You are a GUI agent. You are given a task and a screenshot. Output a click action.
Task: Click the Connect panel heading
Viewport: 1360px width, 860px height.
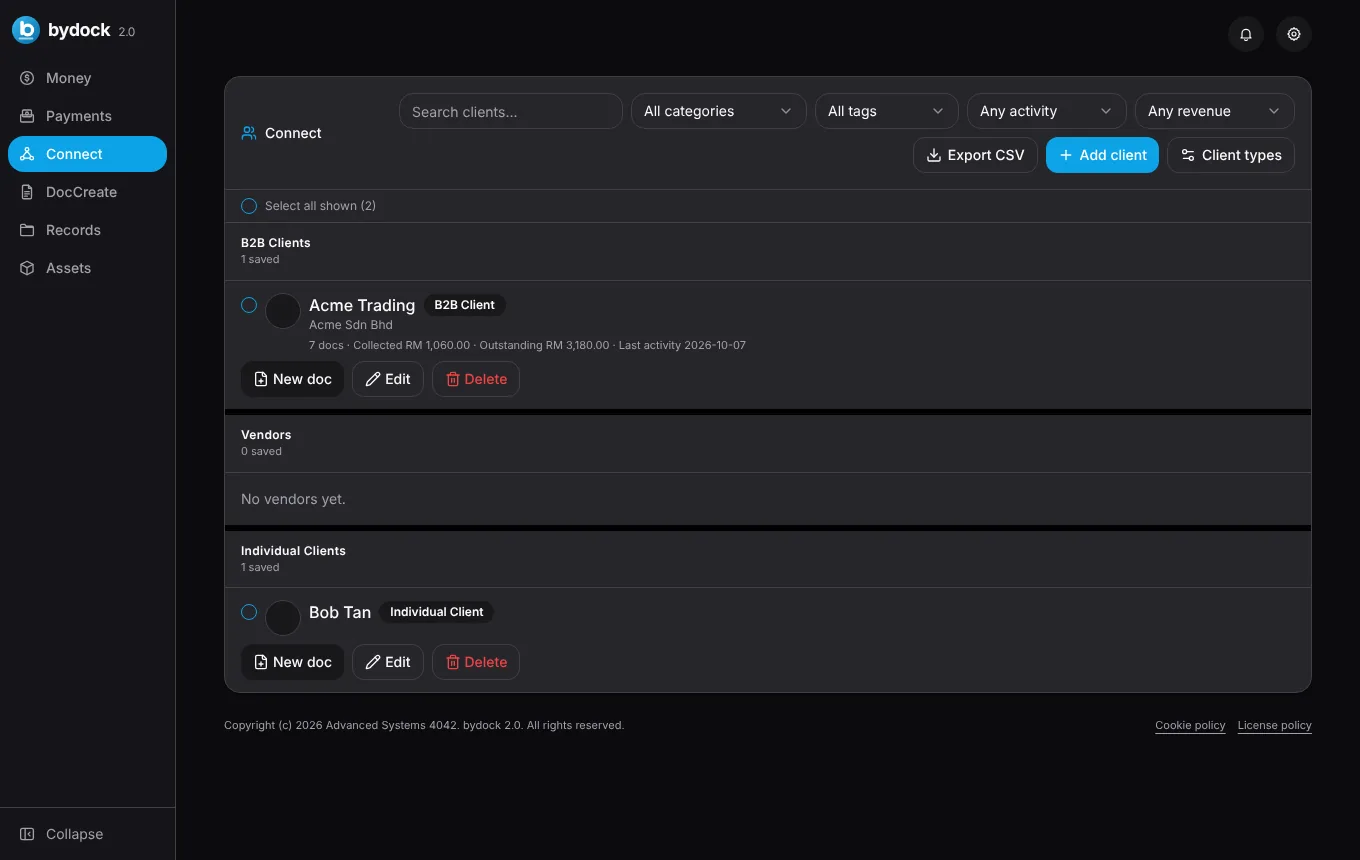coord(293,133)
